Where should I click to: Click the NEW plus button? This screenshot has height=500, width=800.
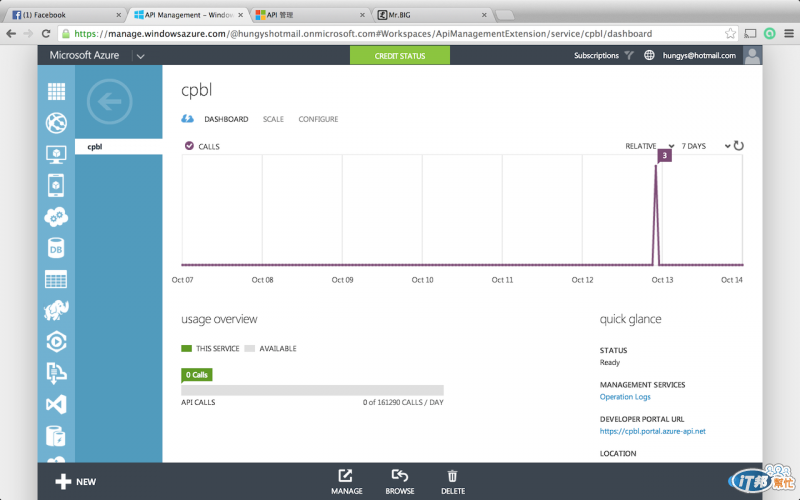pyautogui.click(x=76, y=482)
